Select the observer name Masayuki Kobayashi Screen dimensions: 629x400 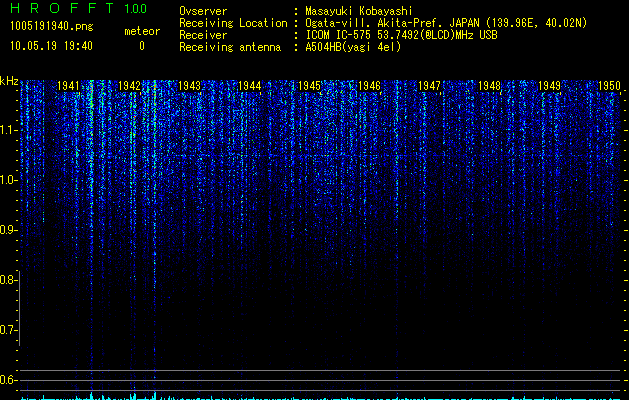point(359,11)
